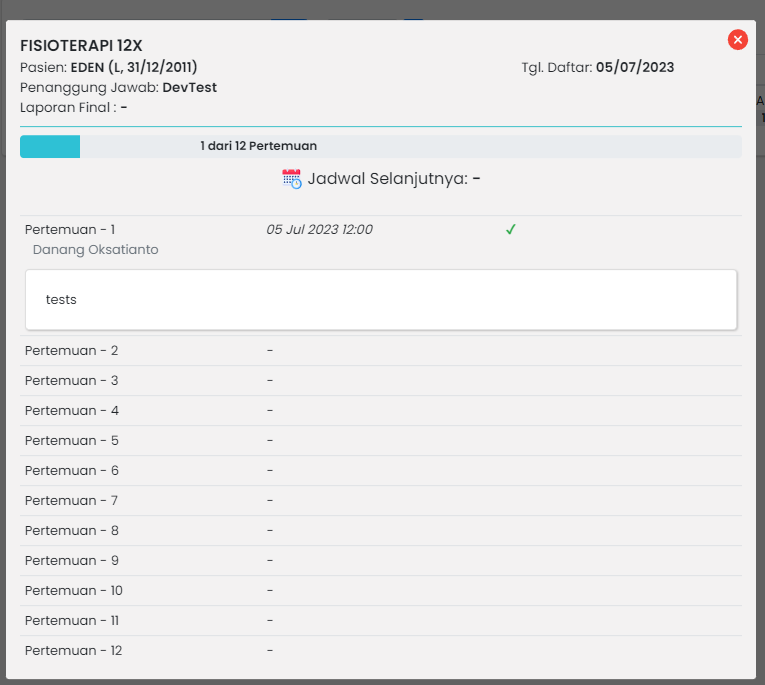Click the Tgl. Daftar date 05/07/2023
765x685 pixels.
click(x=635, y=68)
